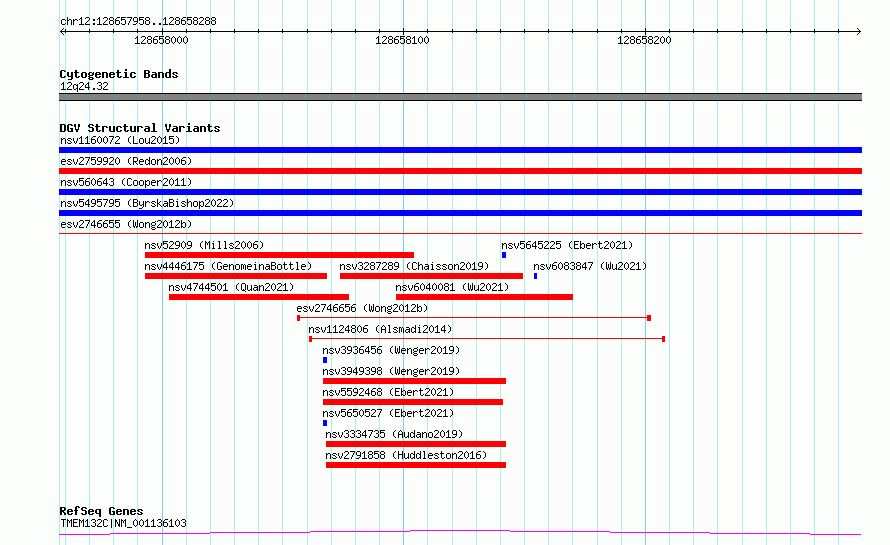The height and width of the screenshot is (545, 890).
Task: Click the chr12:128657958..128658288 coordinate text
Action: 138,22
